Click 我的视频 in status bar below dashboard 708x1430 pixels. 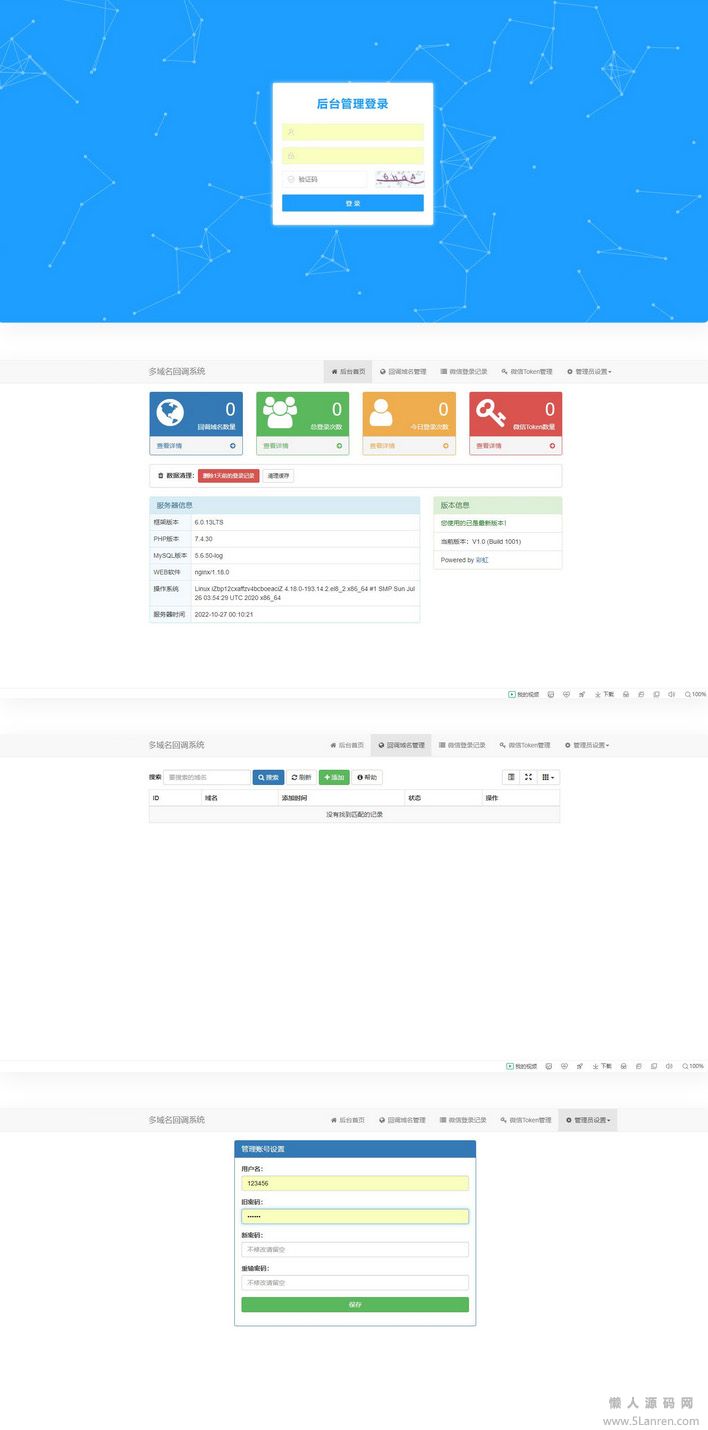click(523, 694)
